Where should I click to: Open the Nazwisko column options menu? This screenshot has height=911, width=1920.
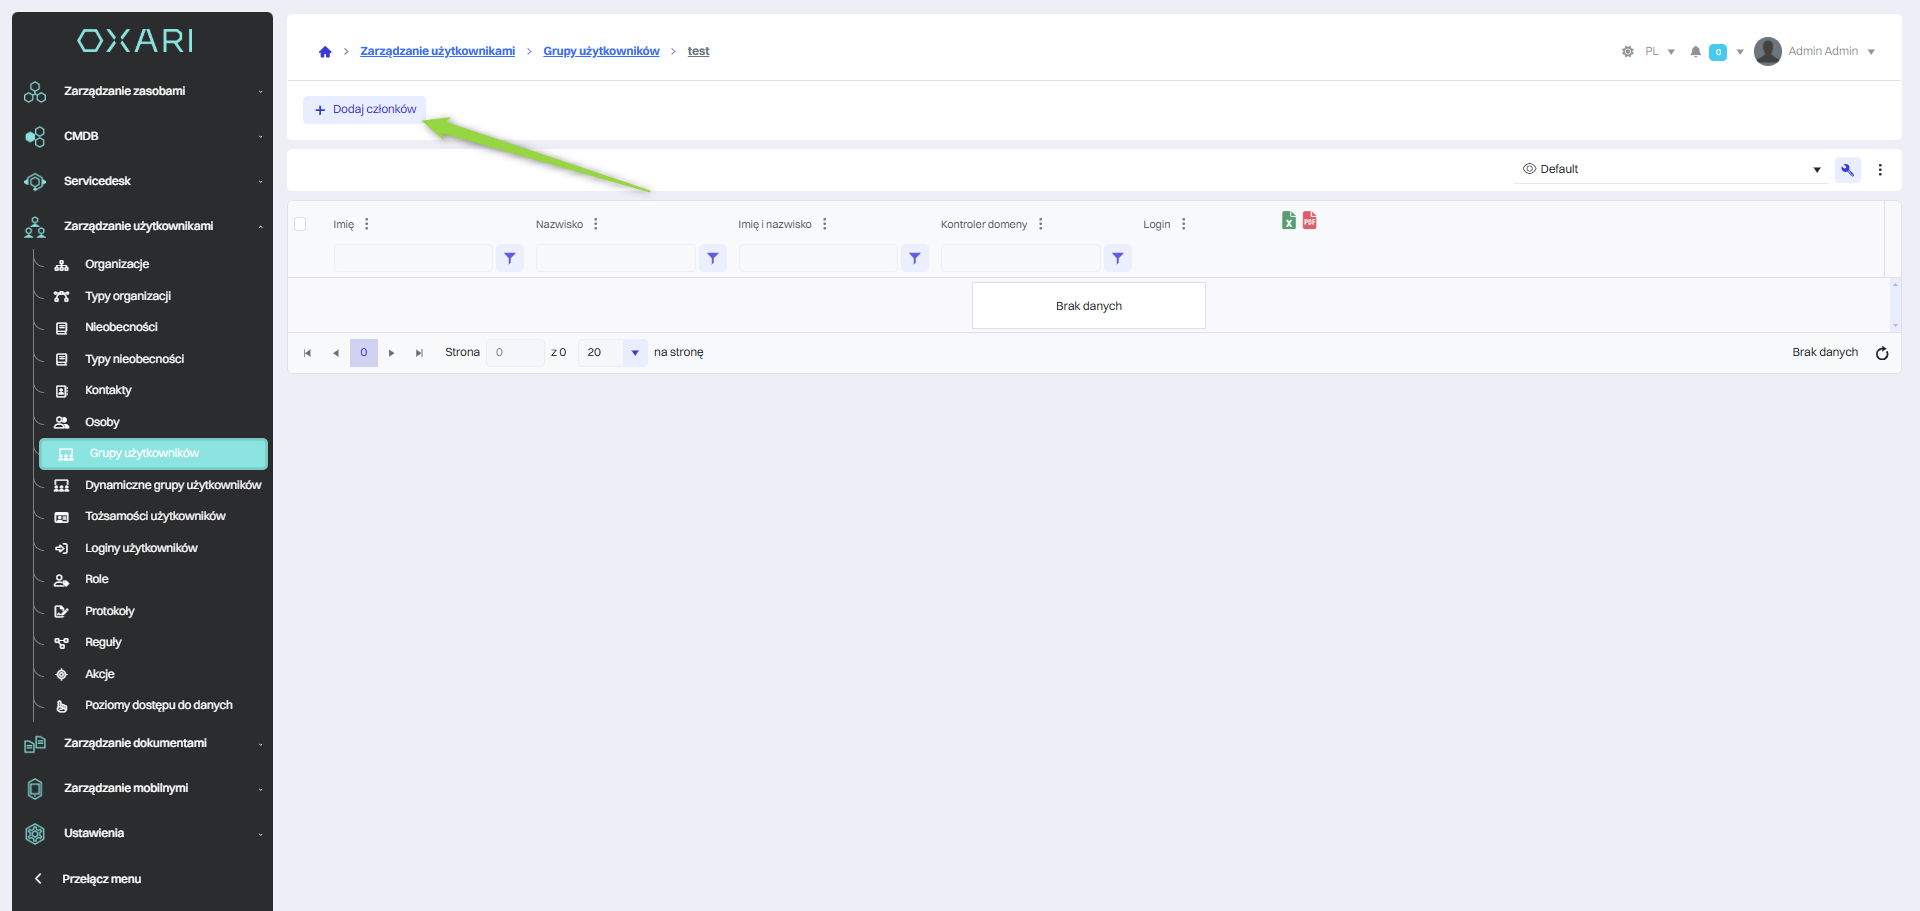(596, 224)
